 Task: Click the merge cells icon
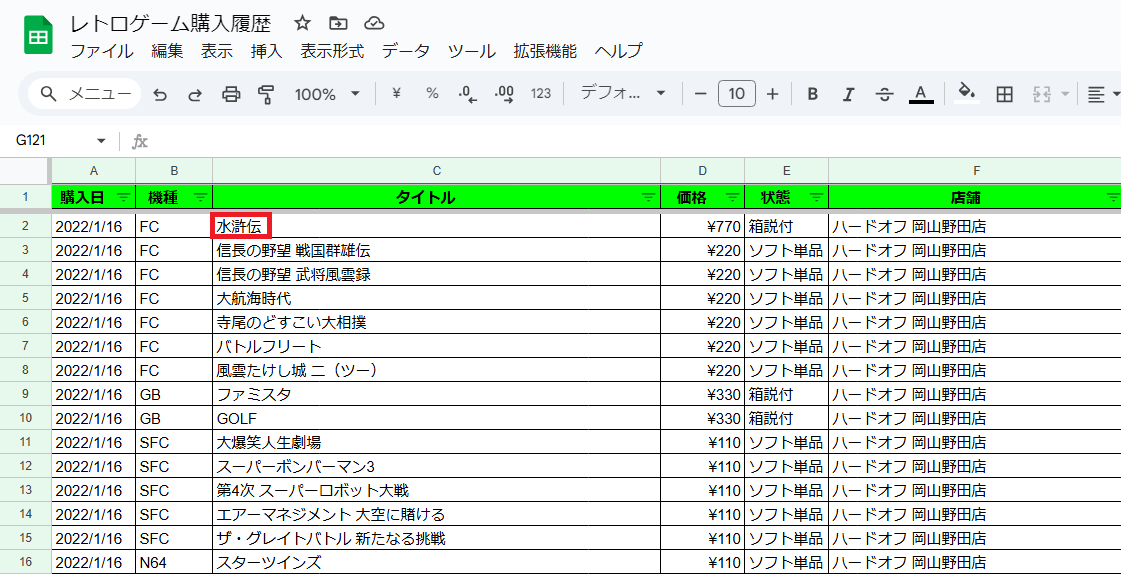[1040, 94]
